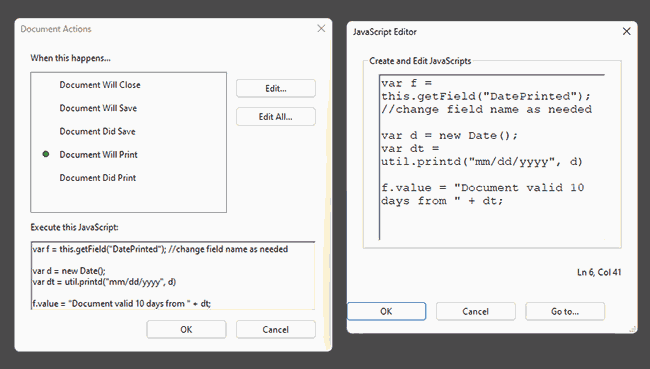Open the Go to... line dialog
The height and width of the screenshot is (369, 650).
point(565,311)
